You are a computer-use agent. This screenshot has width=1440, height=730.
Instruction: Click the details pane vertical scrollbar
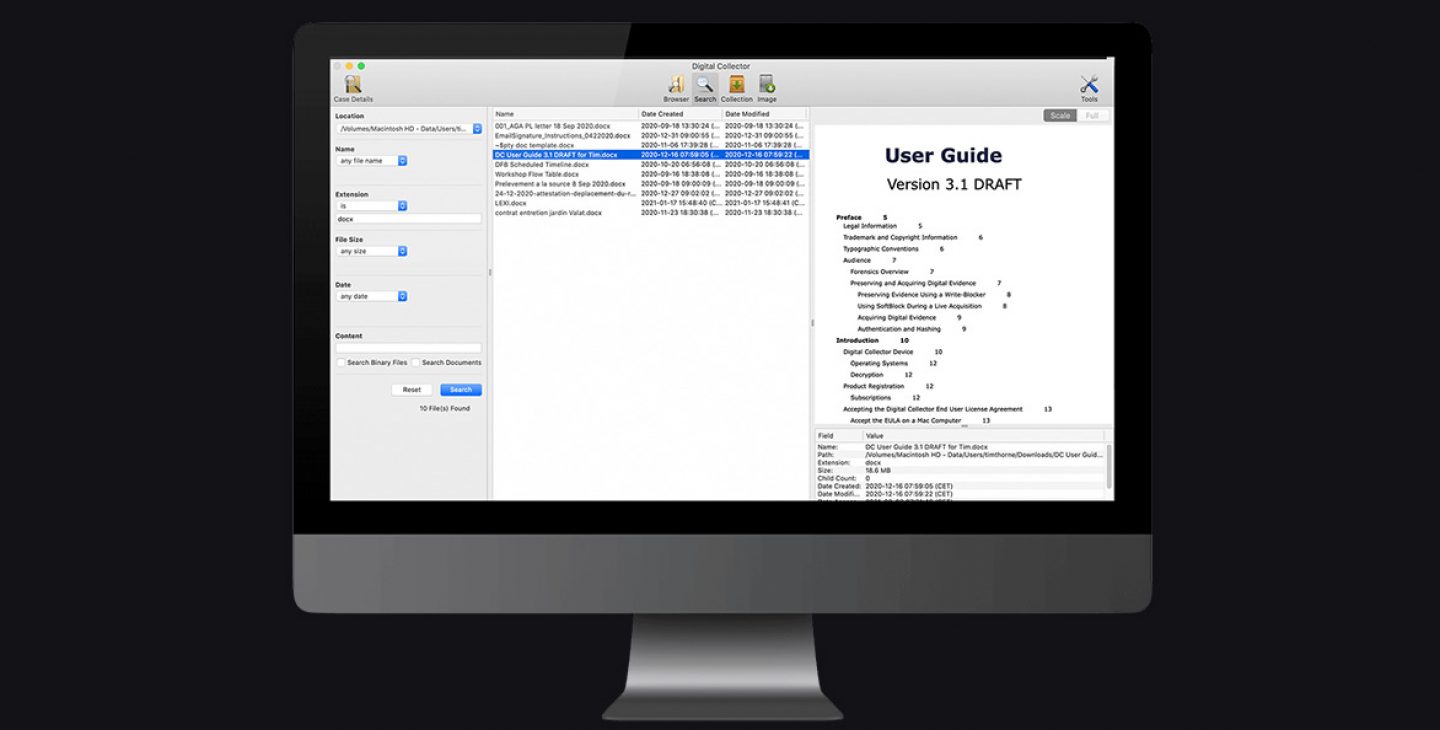pyautogui.click(x=1108, y=468)
